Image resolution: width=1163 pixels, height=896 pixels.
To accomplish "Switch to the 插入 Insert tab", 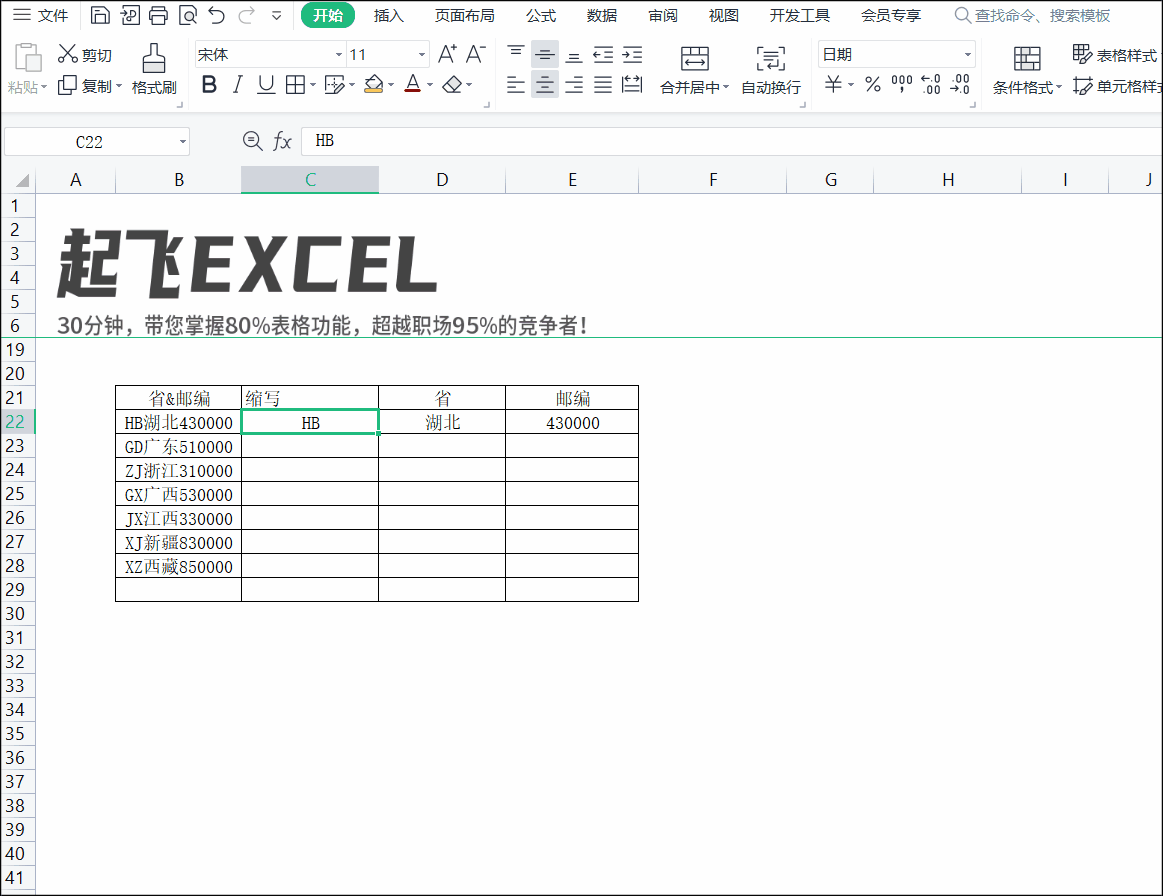I will (389, 15).
